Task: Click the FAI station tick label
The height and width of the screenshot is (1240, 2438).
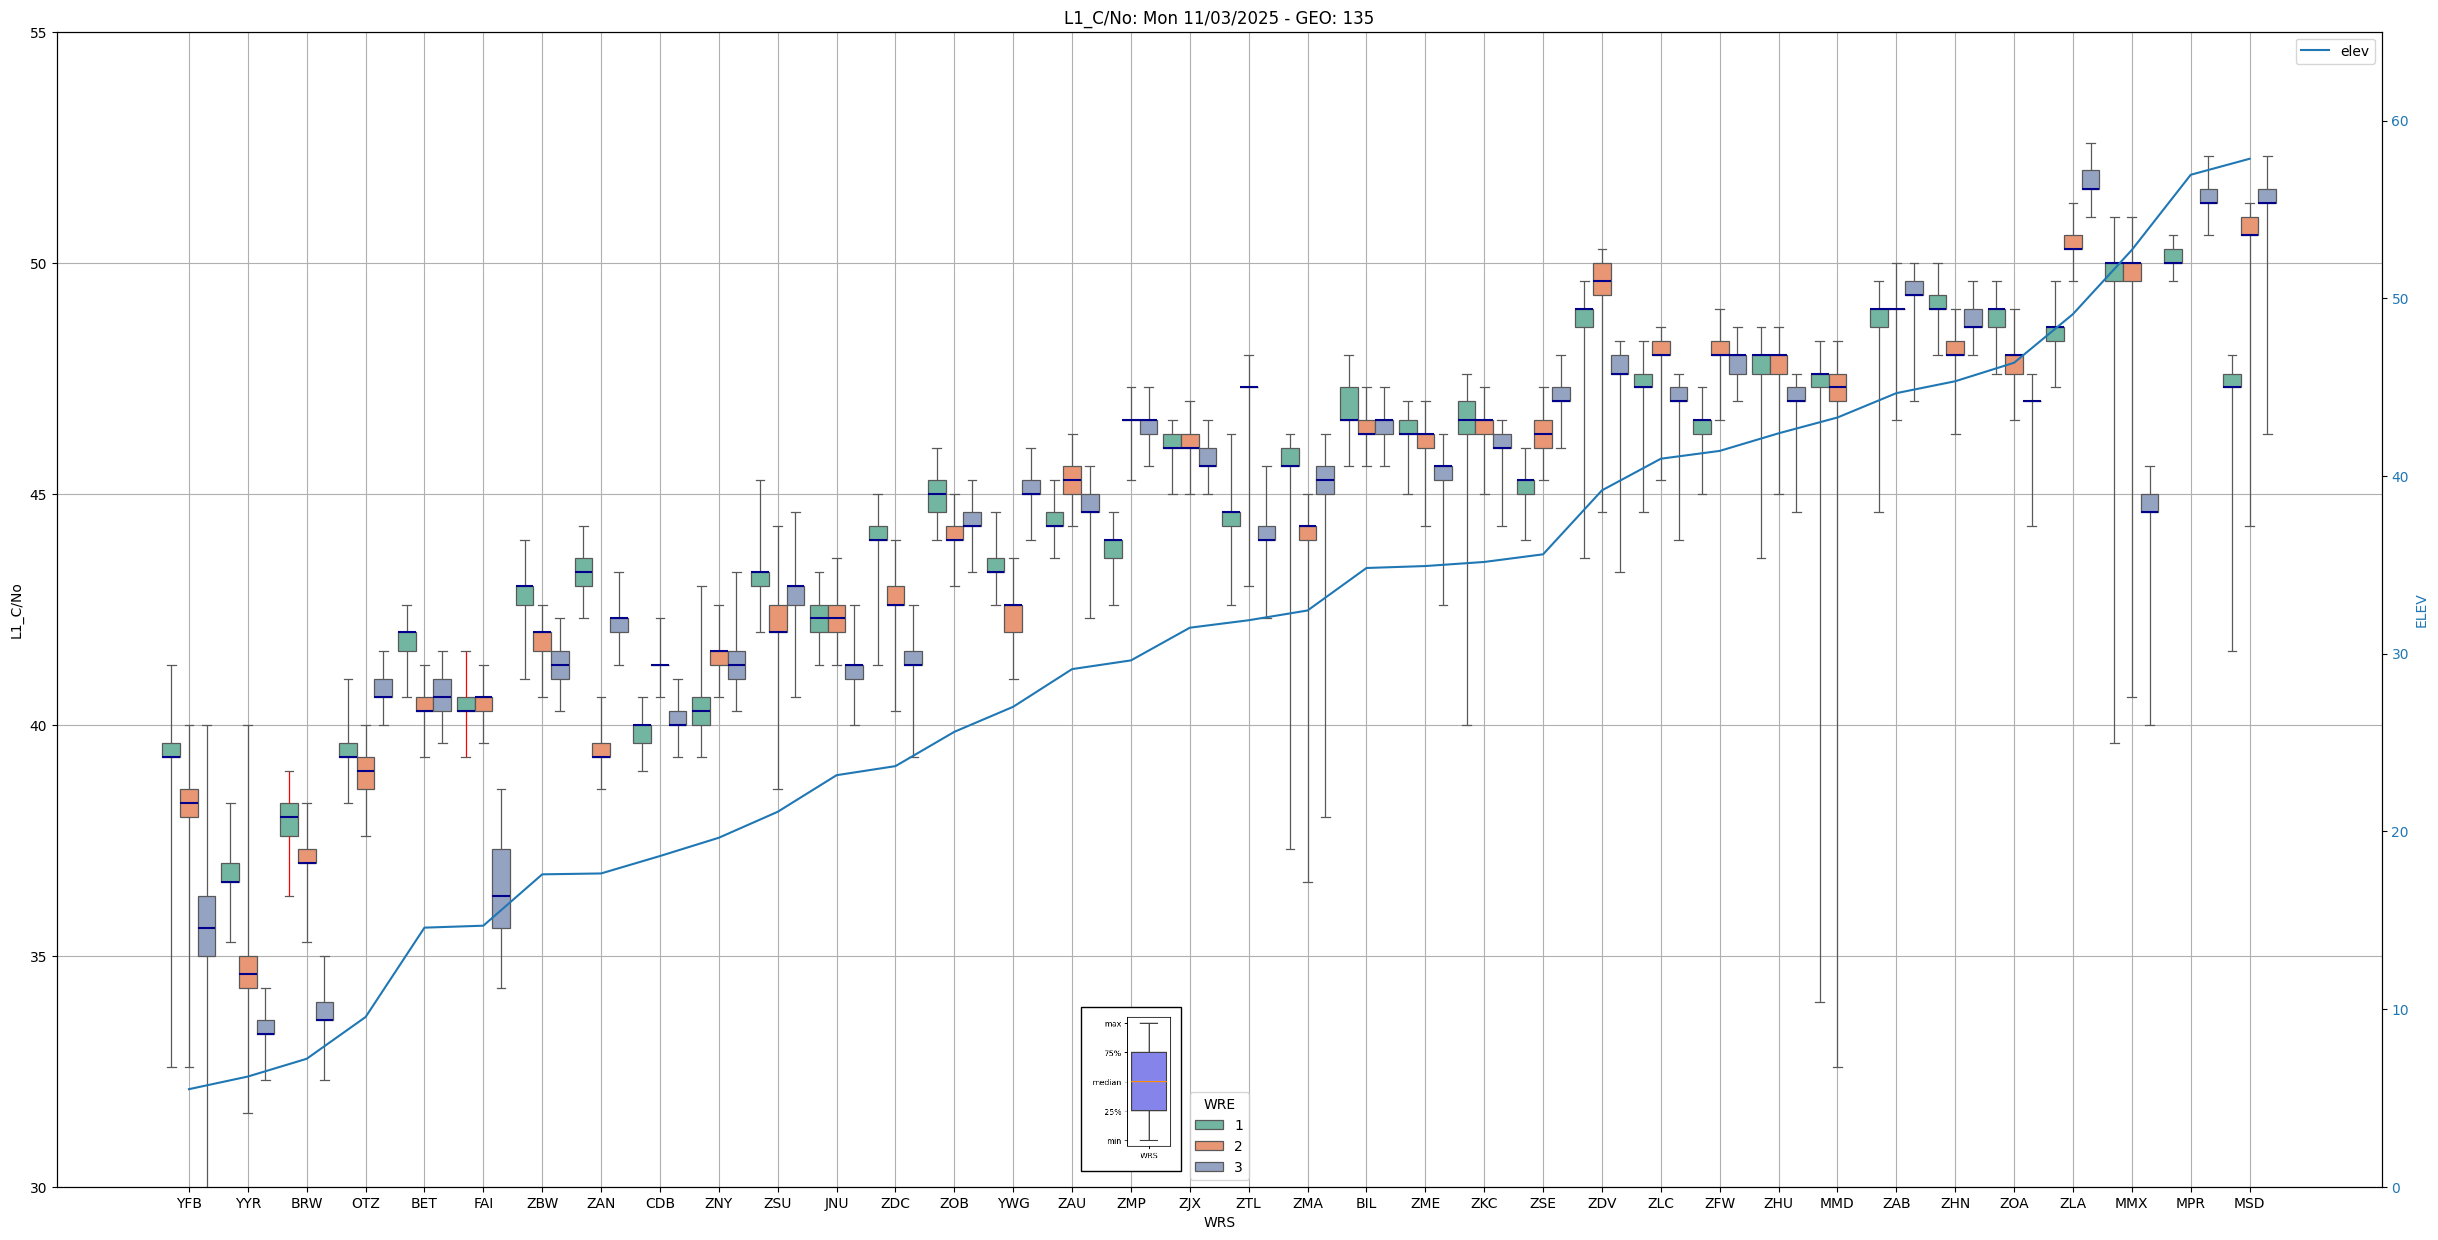Action: [483, 1203]
